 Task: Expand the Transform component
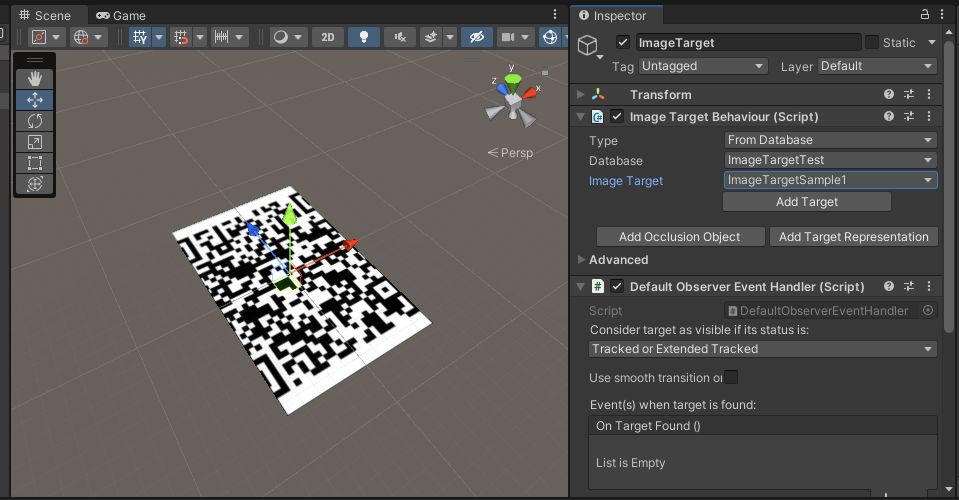(x=581, y=94)
